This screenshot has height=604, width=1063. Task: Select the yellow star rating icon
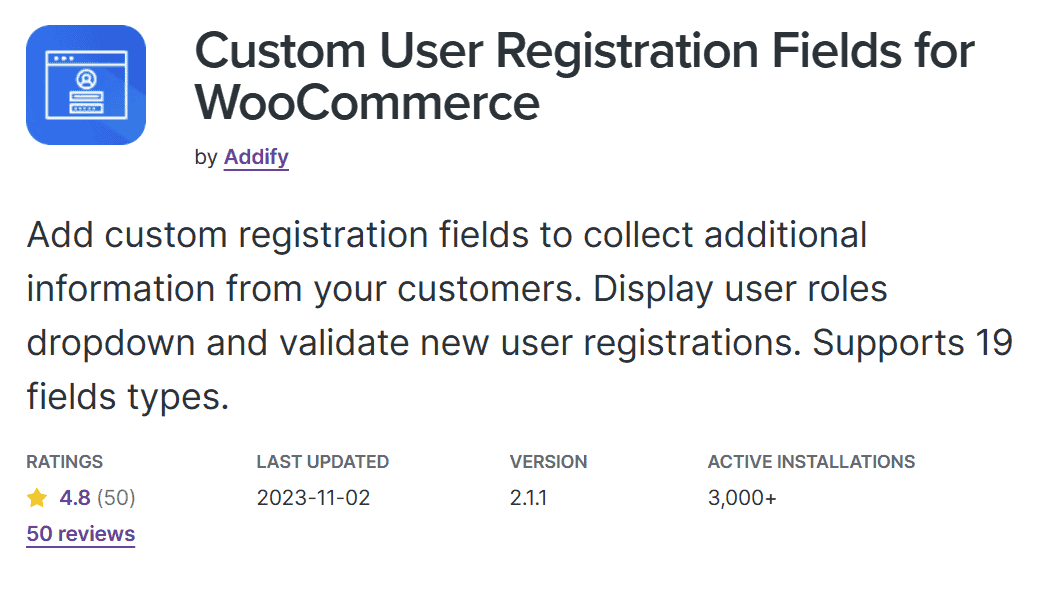pos(36,497)
